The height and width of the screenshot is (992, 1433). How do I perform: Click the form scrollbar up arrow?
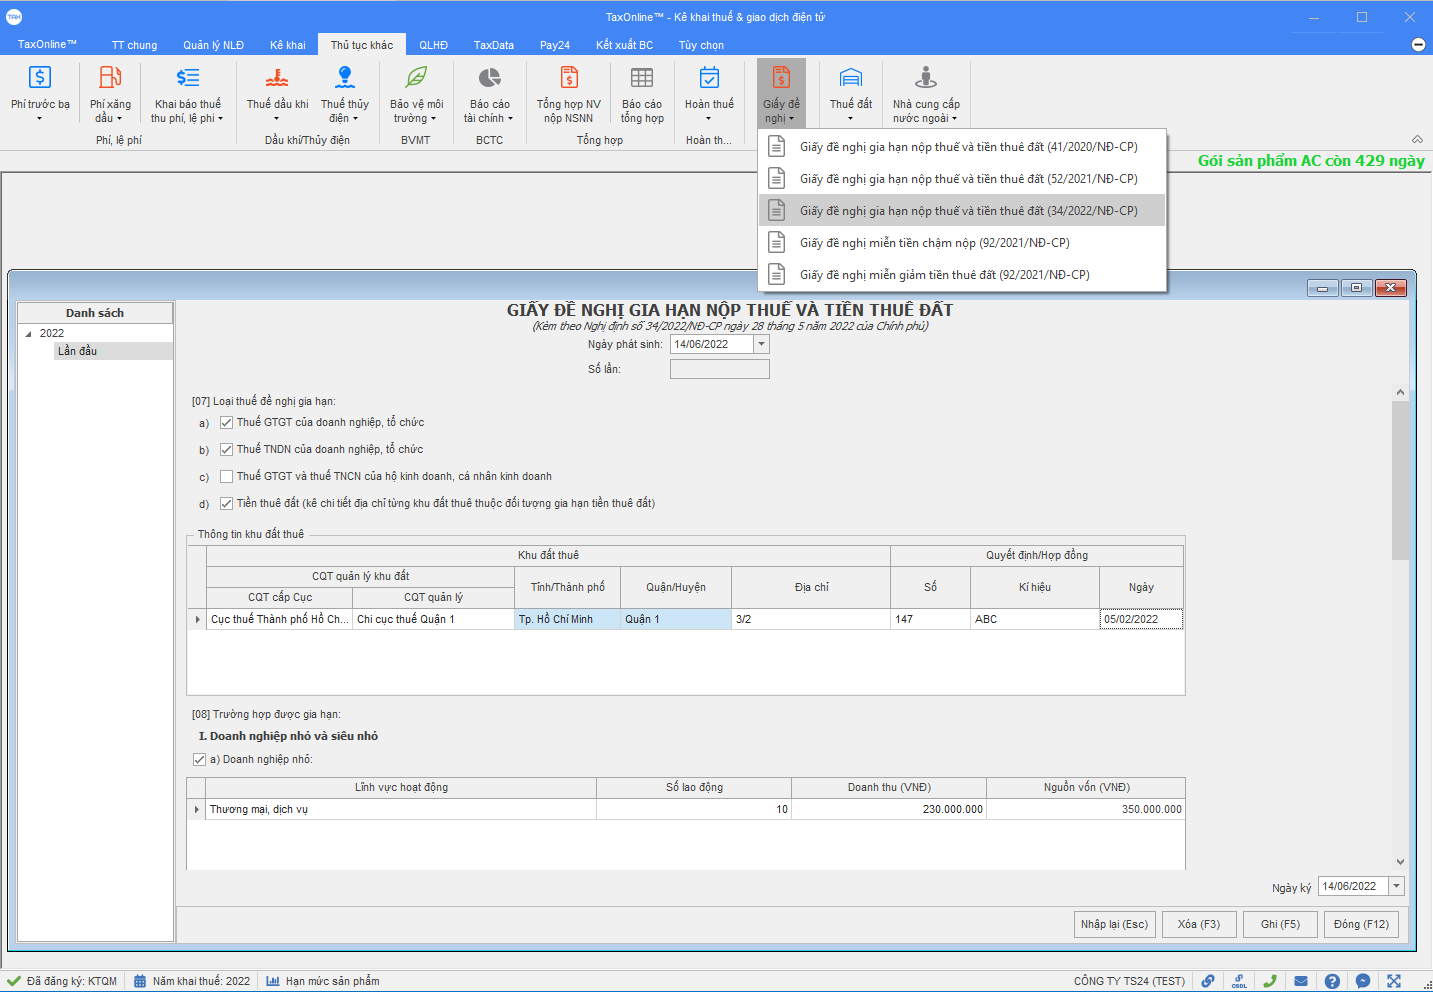[x=1400, y=393]
